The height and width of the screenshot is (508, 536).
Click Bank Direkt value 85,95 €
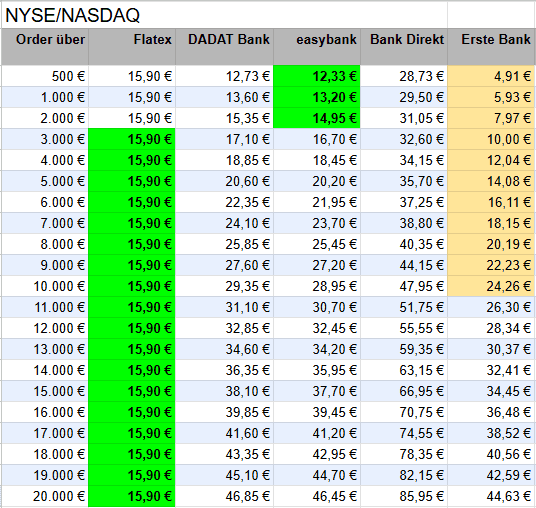pyautogui.click(x=404, y=496)
